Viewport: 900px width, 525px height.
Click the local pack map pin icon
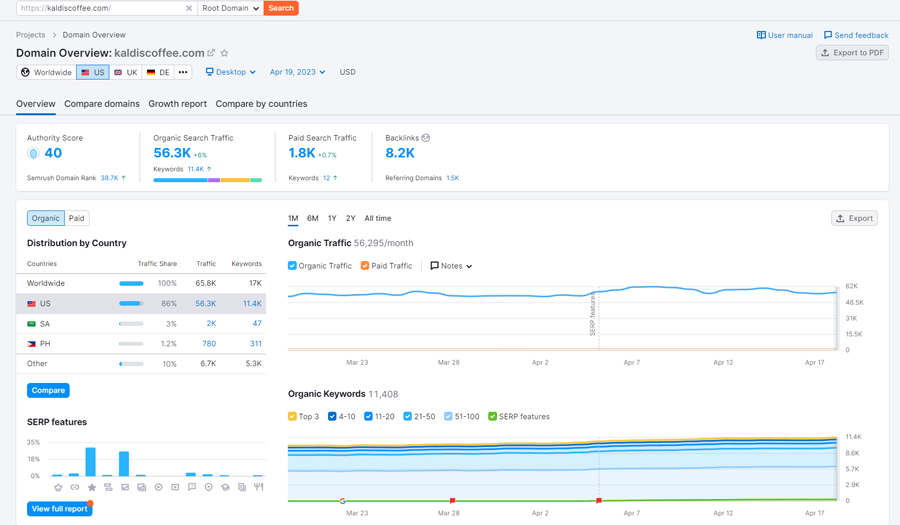(x=208, y=487)
